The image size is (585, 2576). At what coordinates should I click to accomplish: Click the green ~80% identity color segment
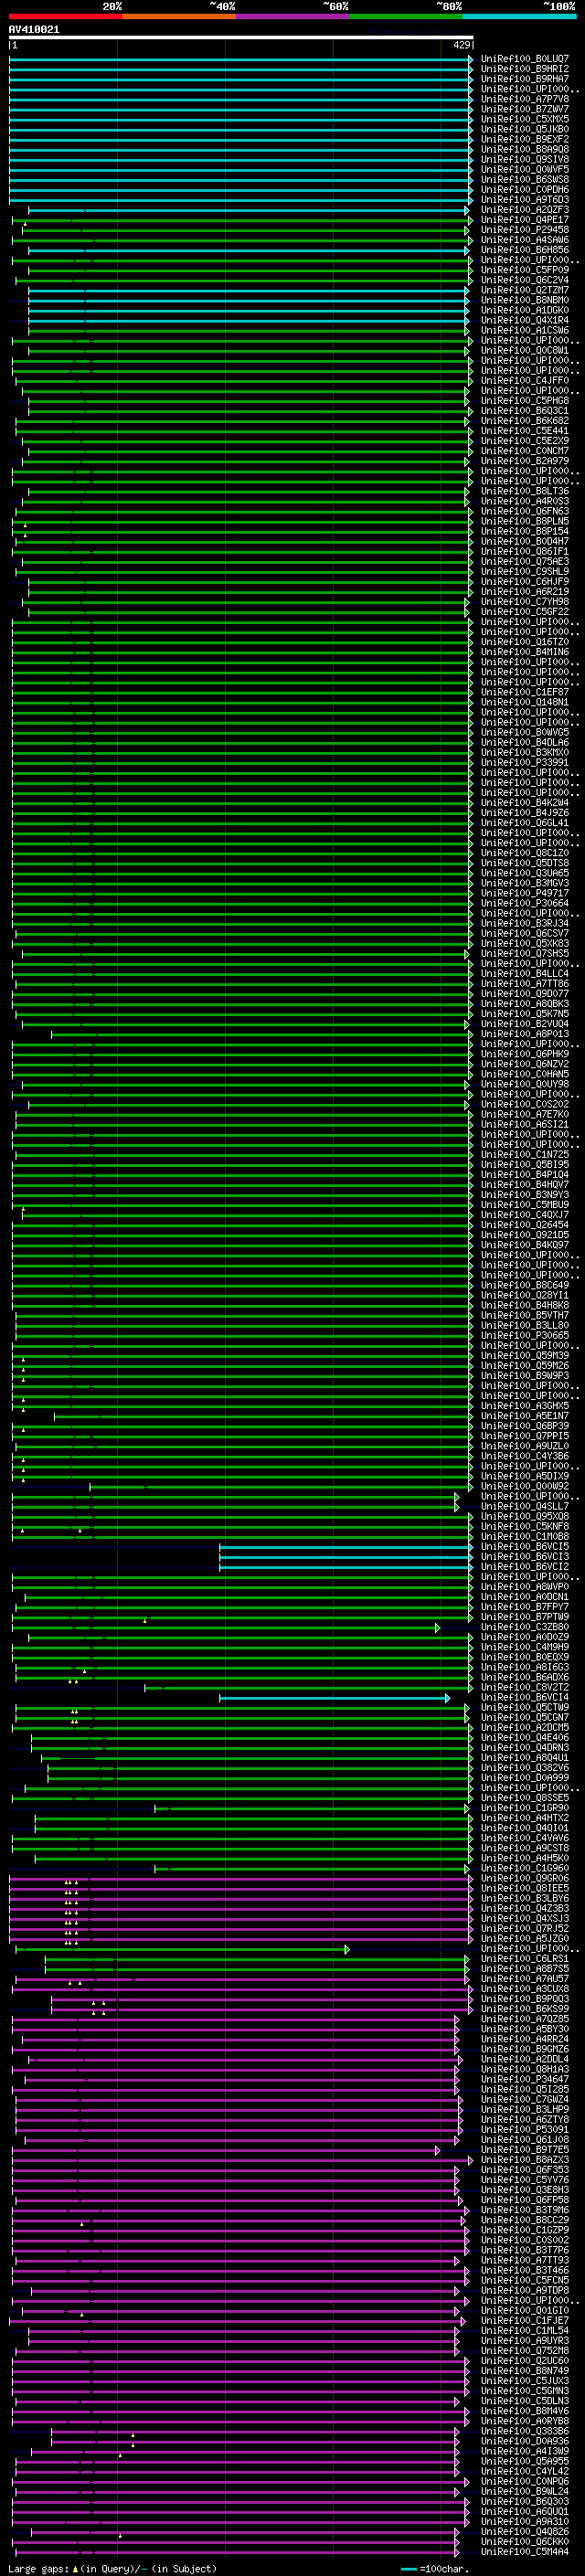coord(406,17)
